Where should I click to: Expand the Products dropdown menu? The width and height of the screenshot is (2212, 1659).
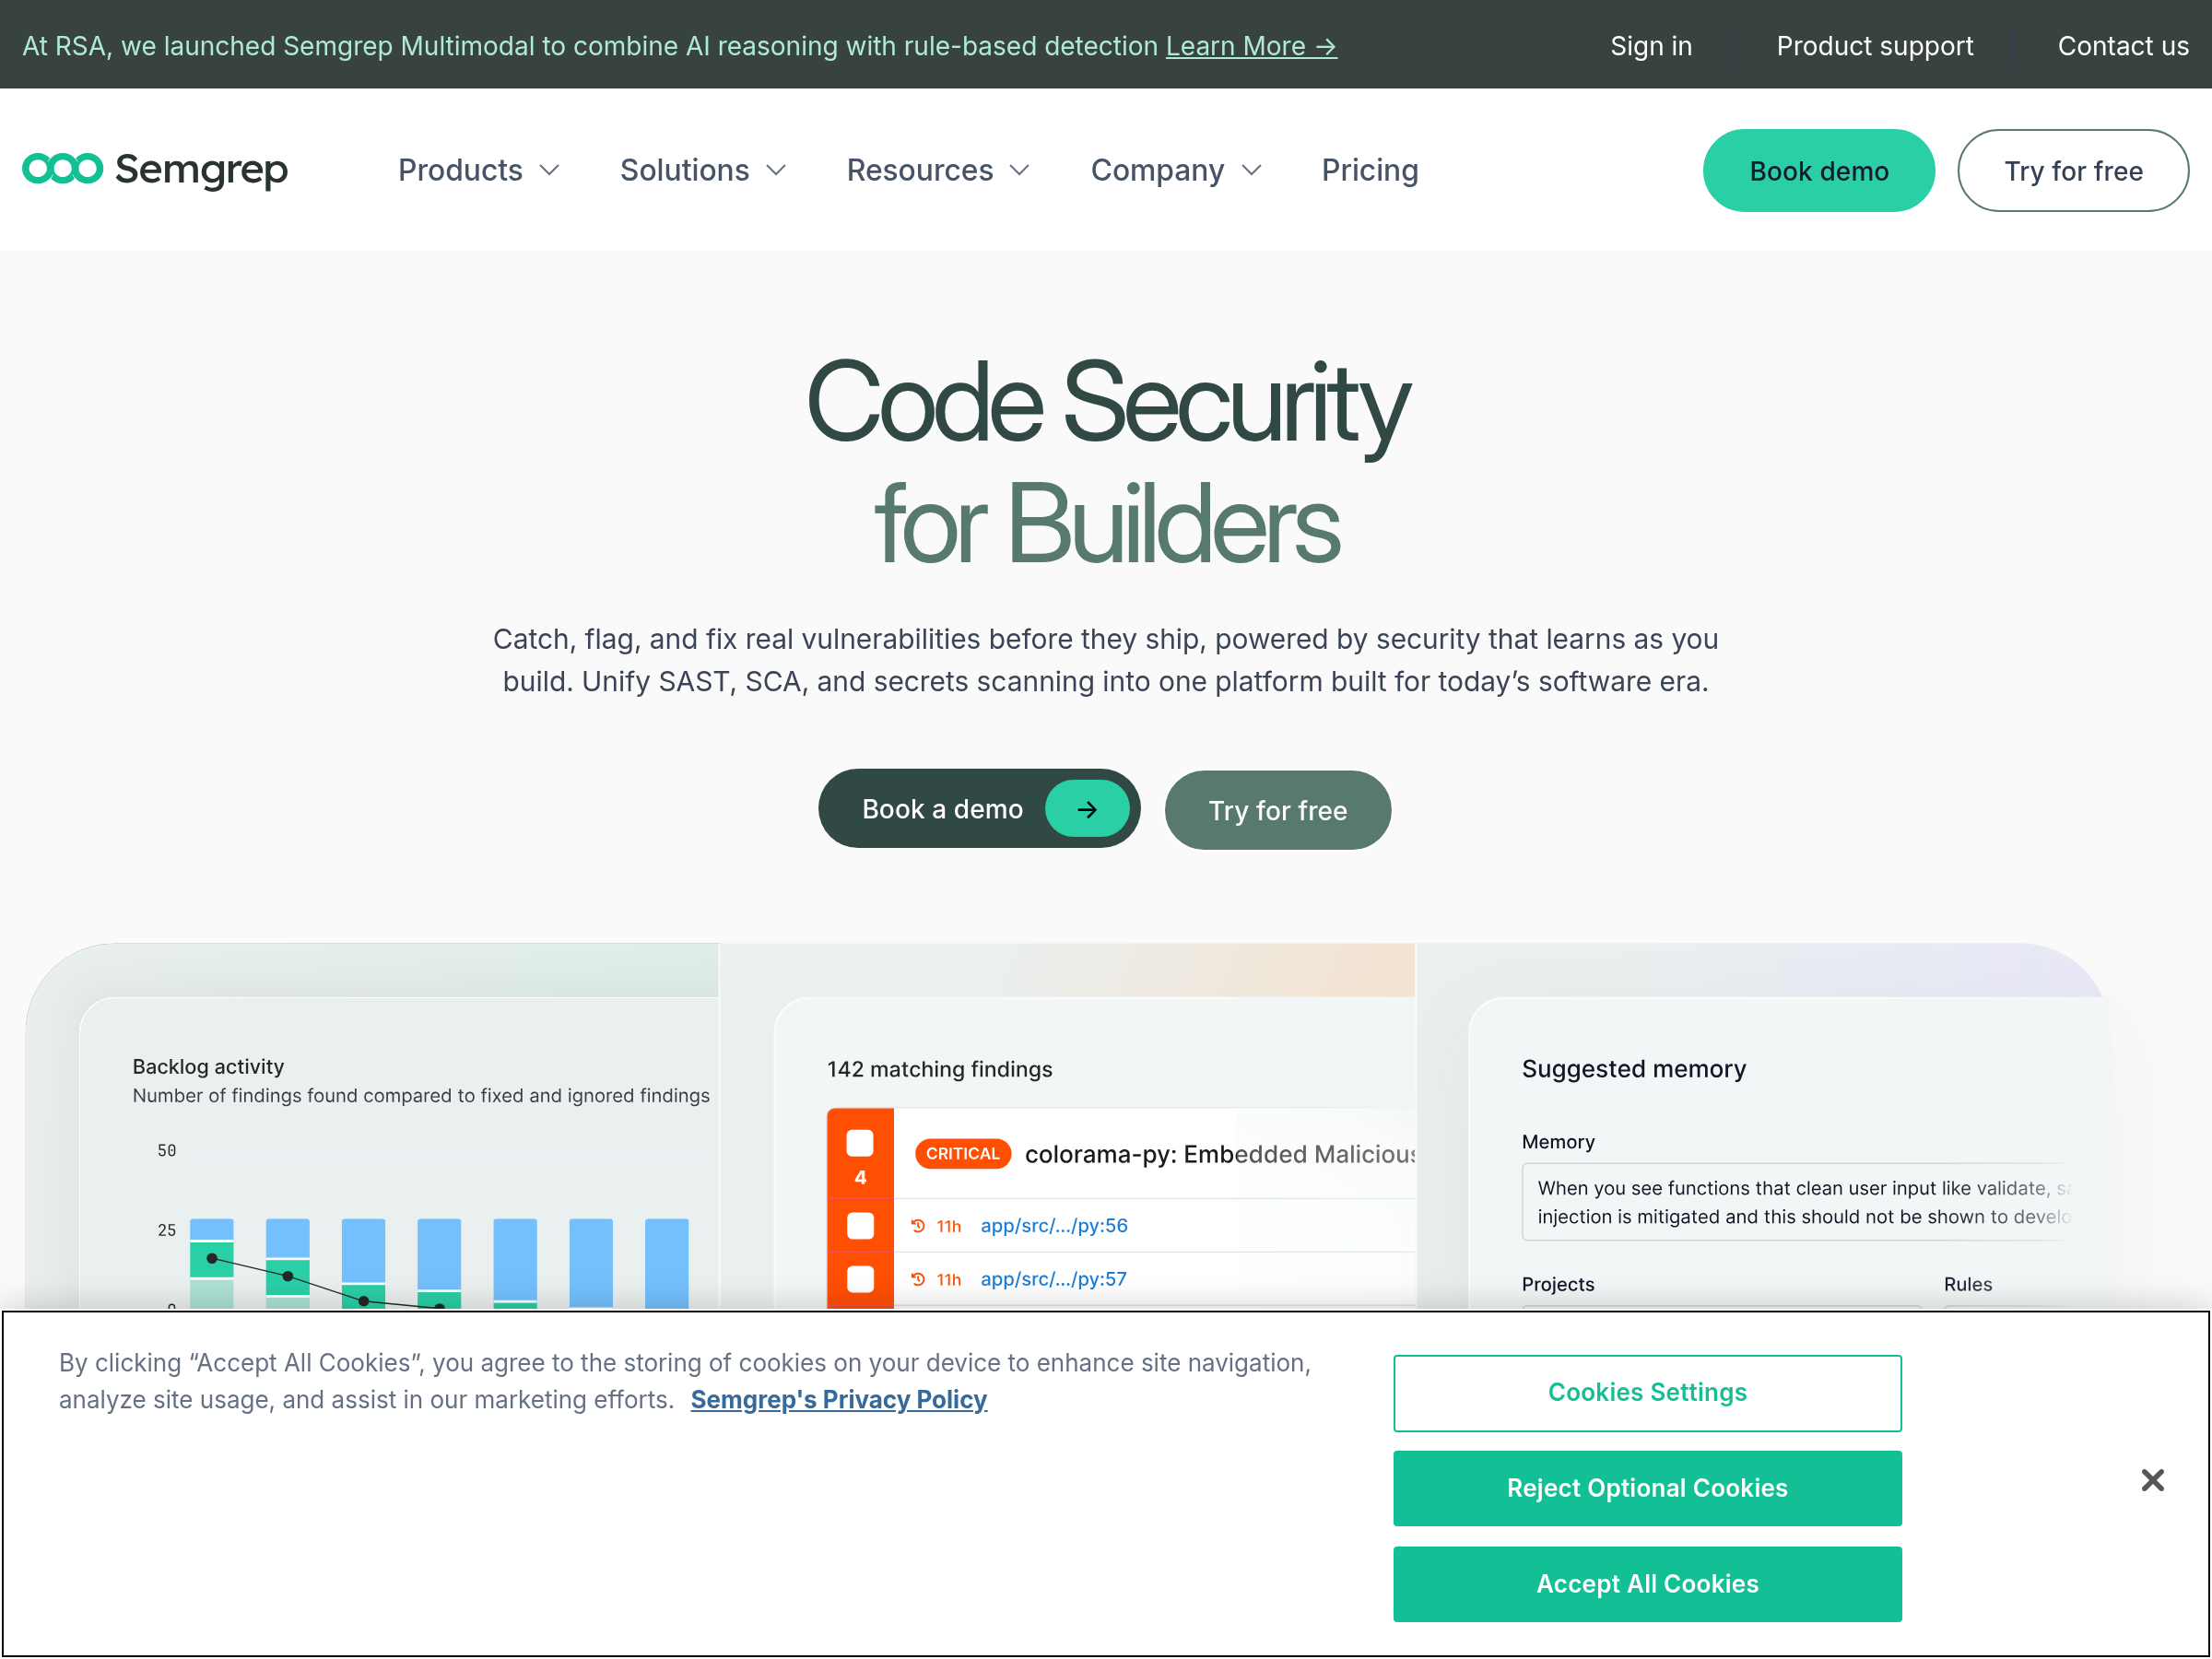tap(478, 170)
